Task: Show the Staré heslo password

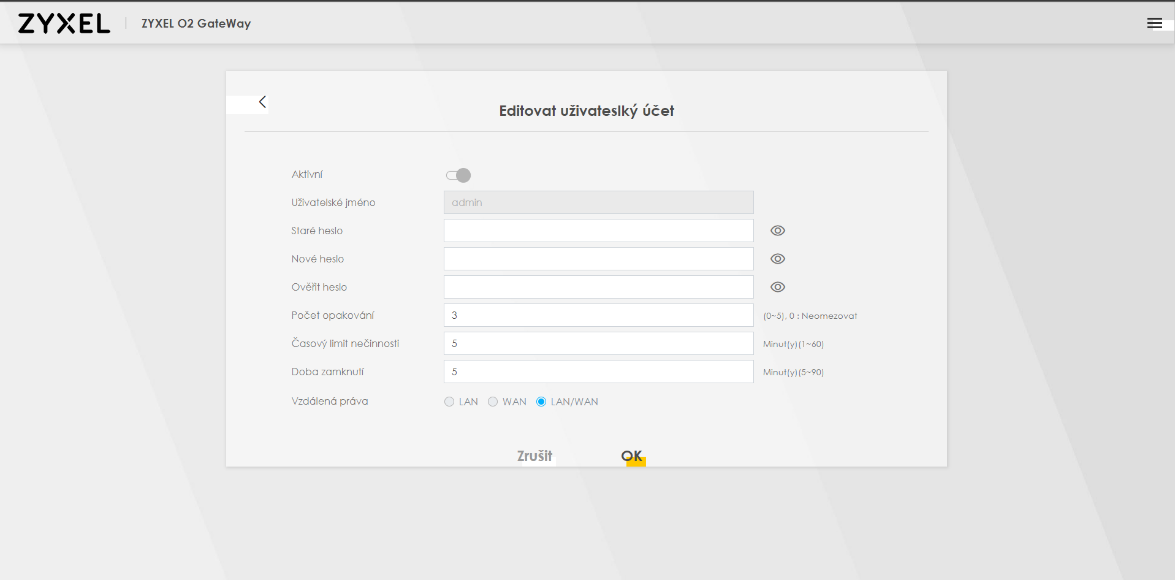Action: pyautogui.click(x=778, y=231)
